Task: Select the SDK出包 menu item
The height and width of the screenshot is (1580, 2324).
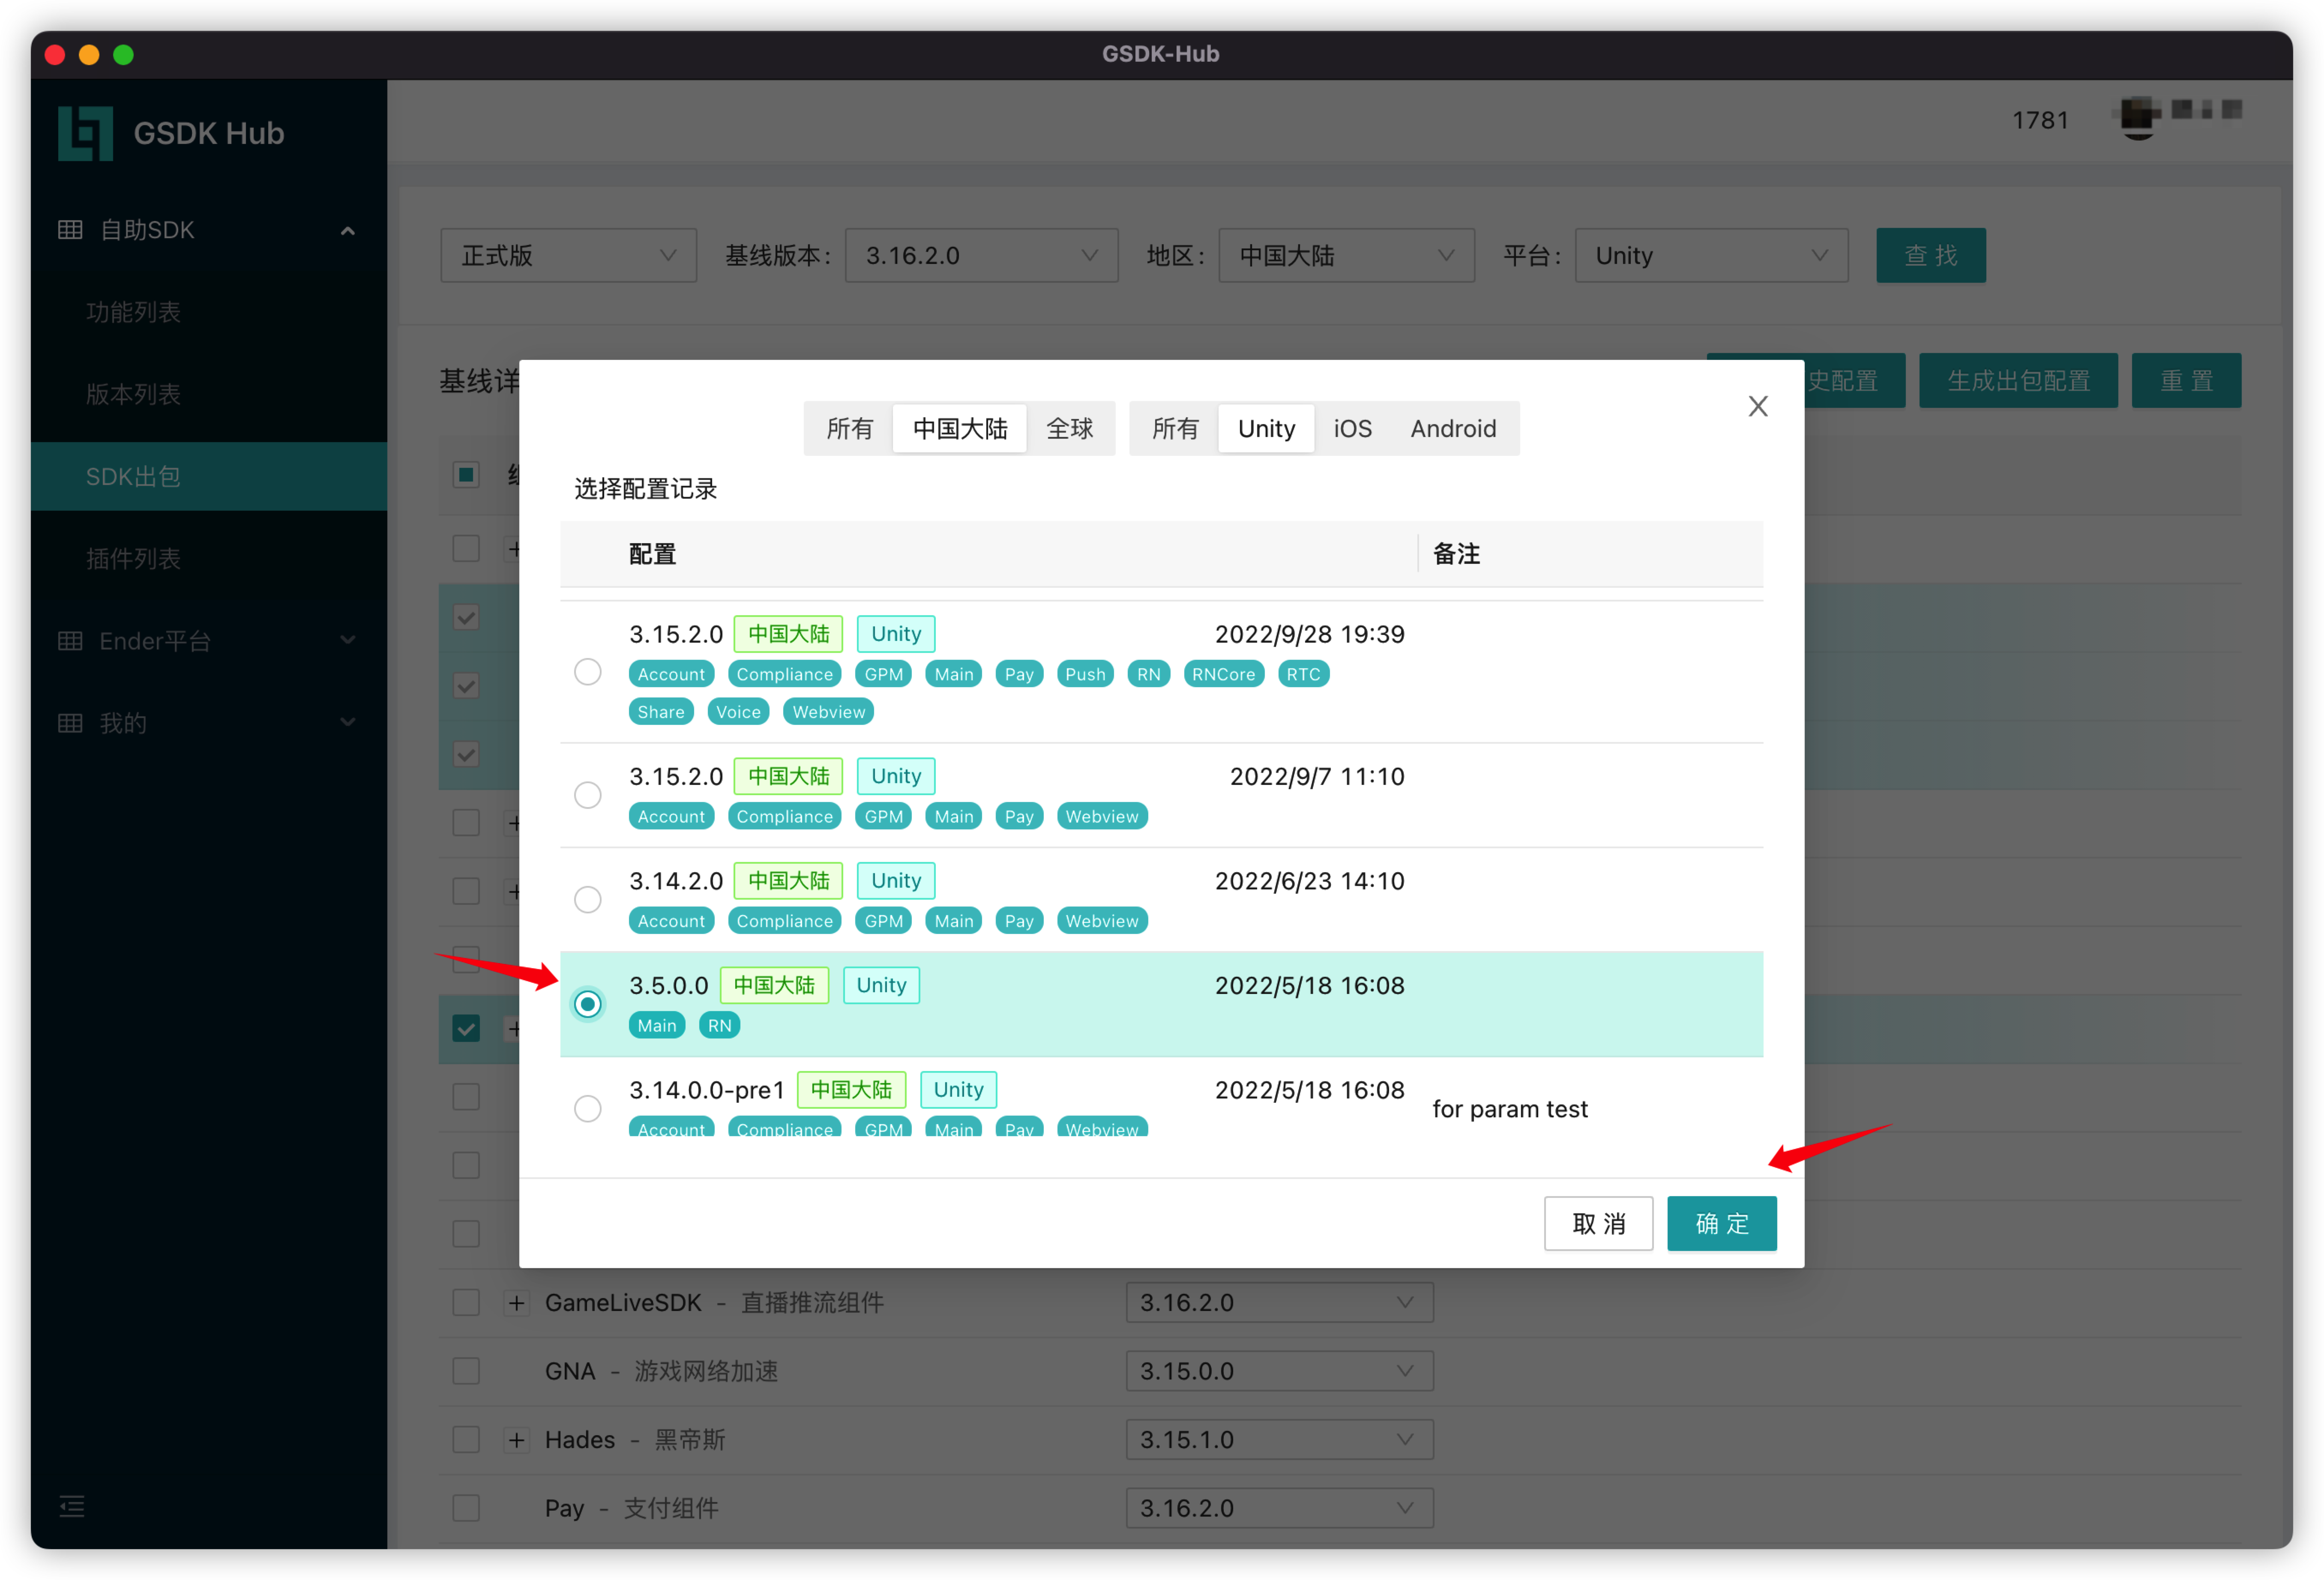Action: pos(209,476)
